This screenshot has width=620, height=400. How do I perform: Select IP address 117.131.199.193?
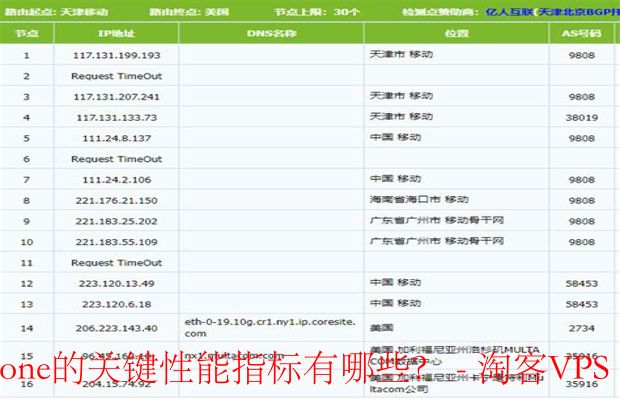point(117,55)
